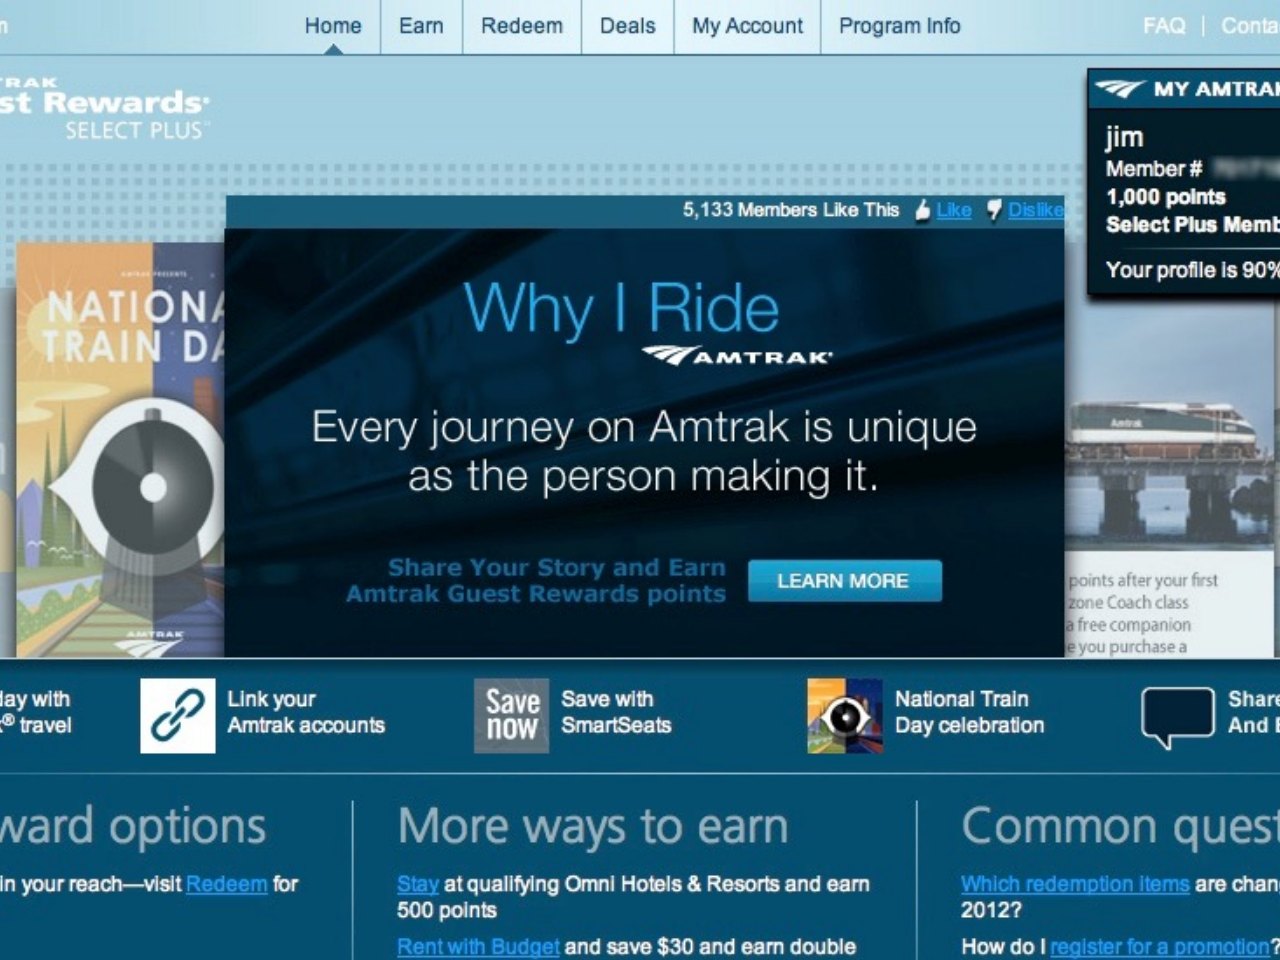
Task: Click the Amtrak logo under Why I Ride
Action: click(736, 356)
